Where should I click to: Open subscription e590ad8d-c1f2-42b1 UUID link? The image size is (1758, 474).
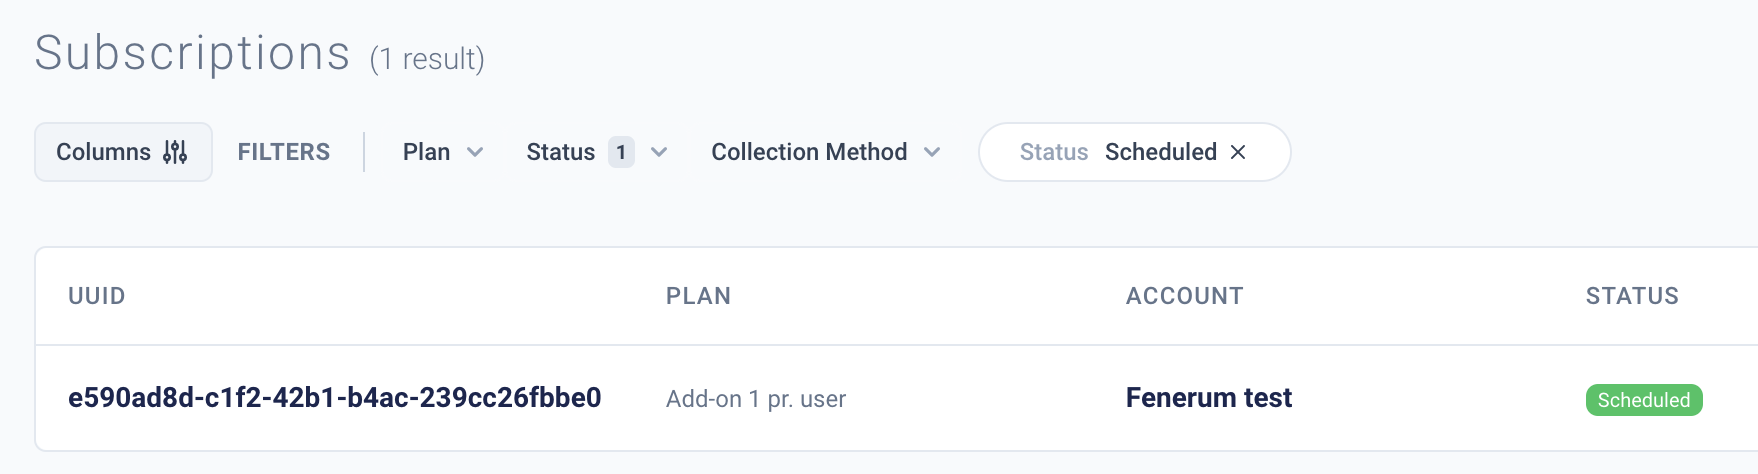pos(335,398)
